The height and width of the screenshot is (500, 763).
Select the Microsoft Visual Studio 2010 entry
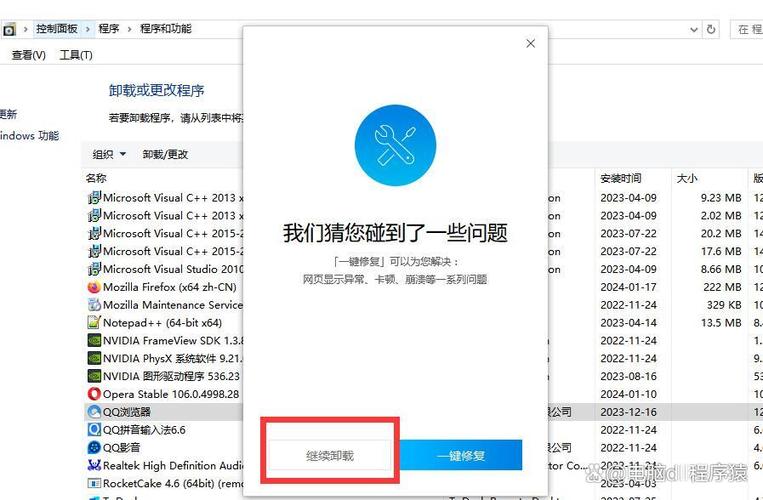click(173, 269)
